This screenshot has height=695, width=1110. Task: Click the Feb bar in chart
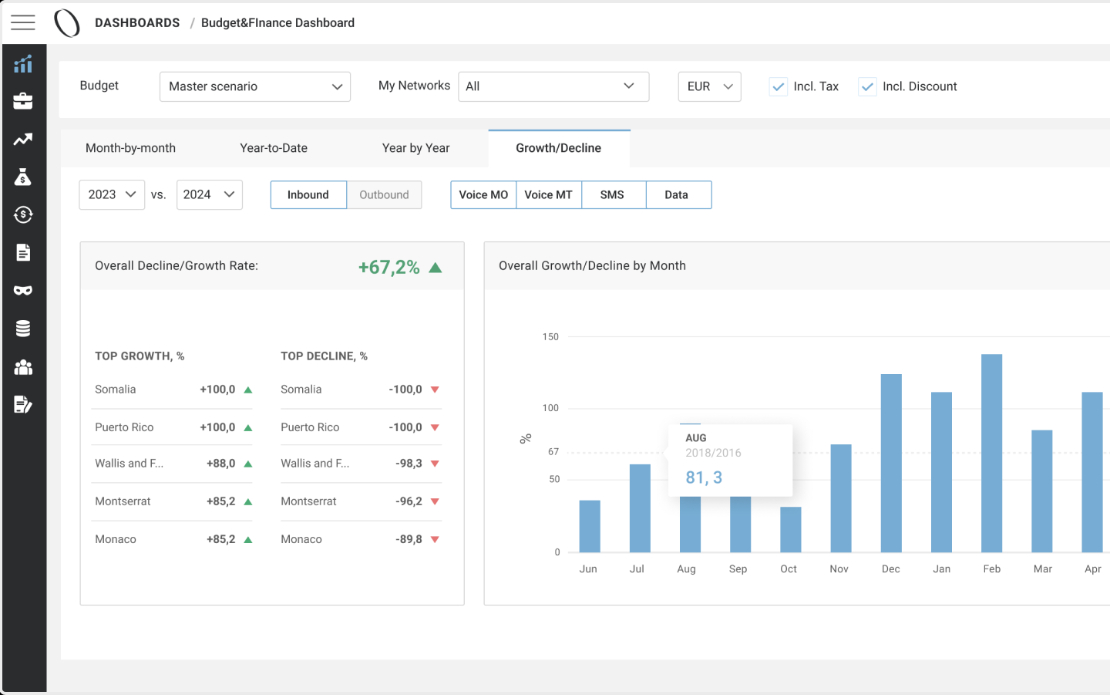pos(991,453)
